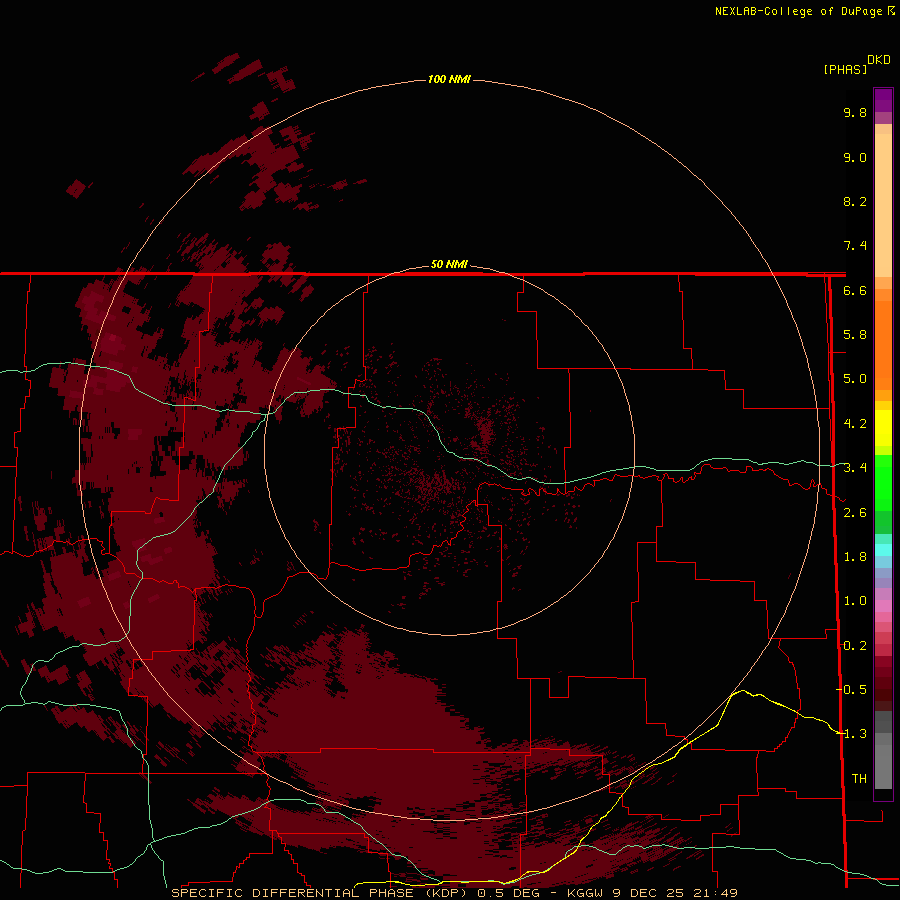Click the NEXLAB-College of DuPage label
The width and height of the screenshot is (900, 900).
[798, 11]
